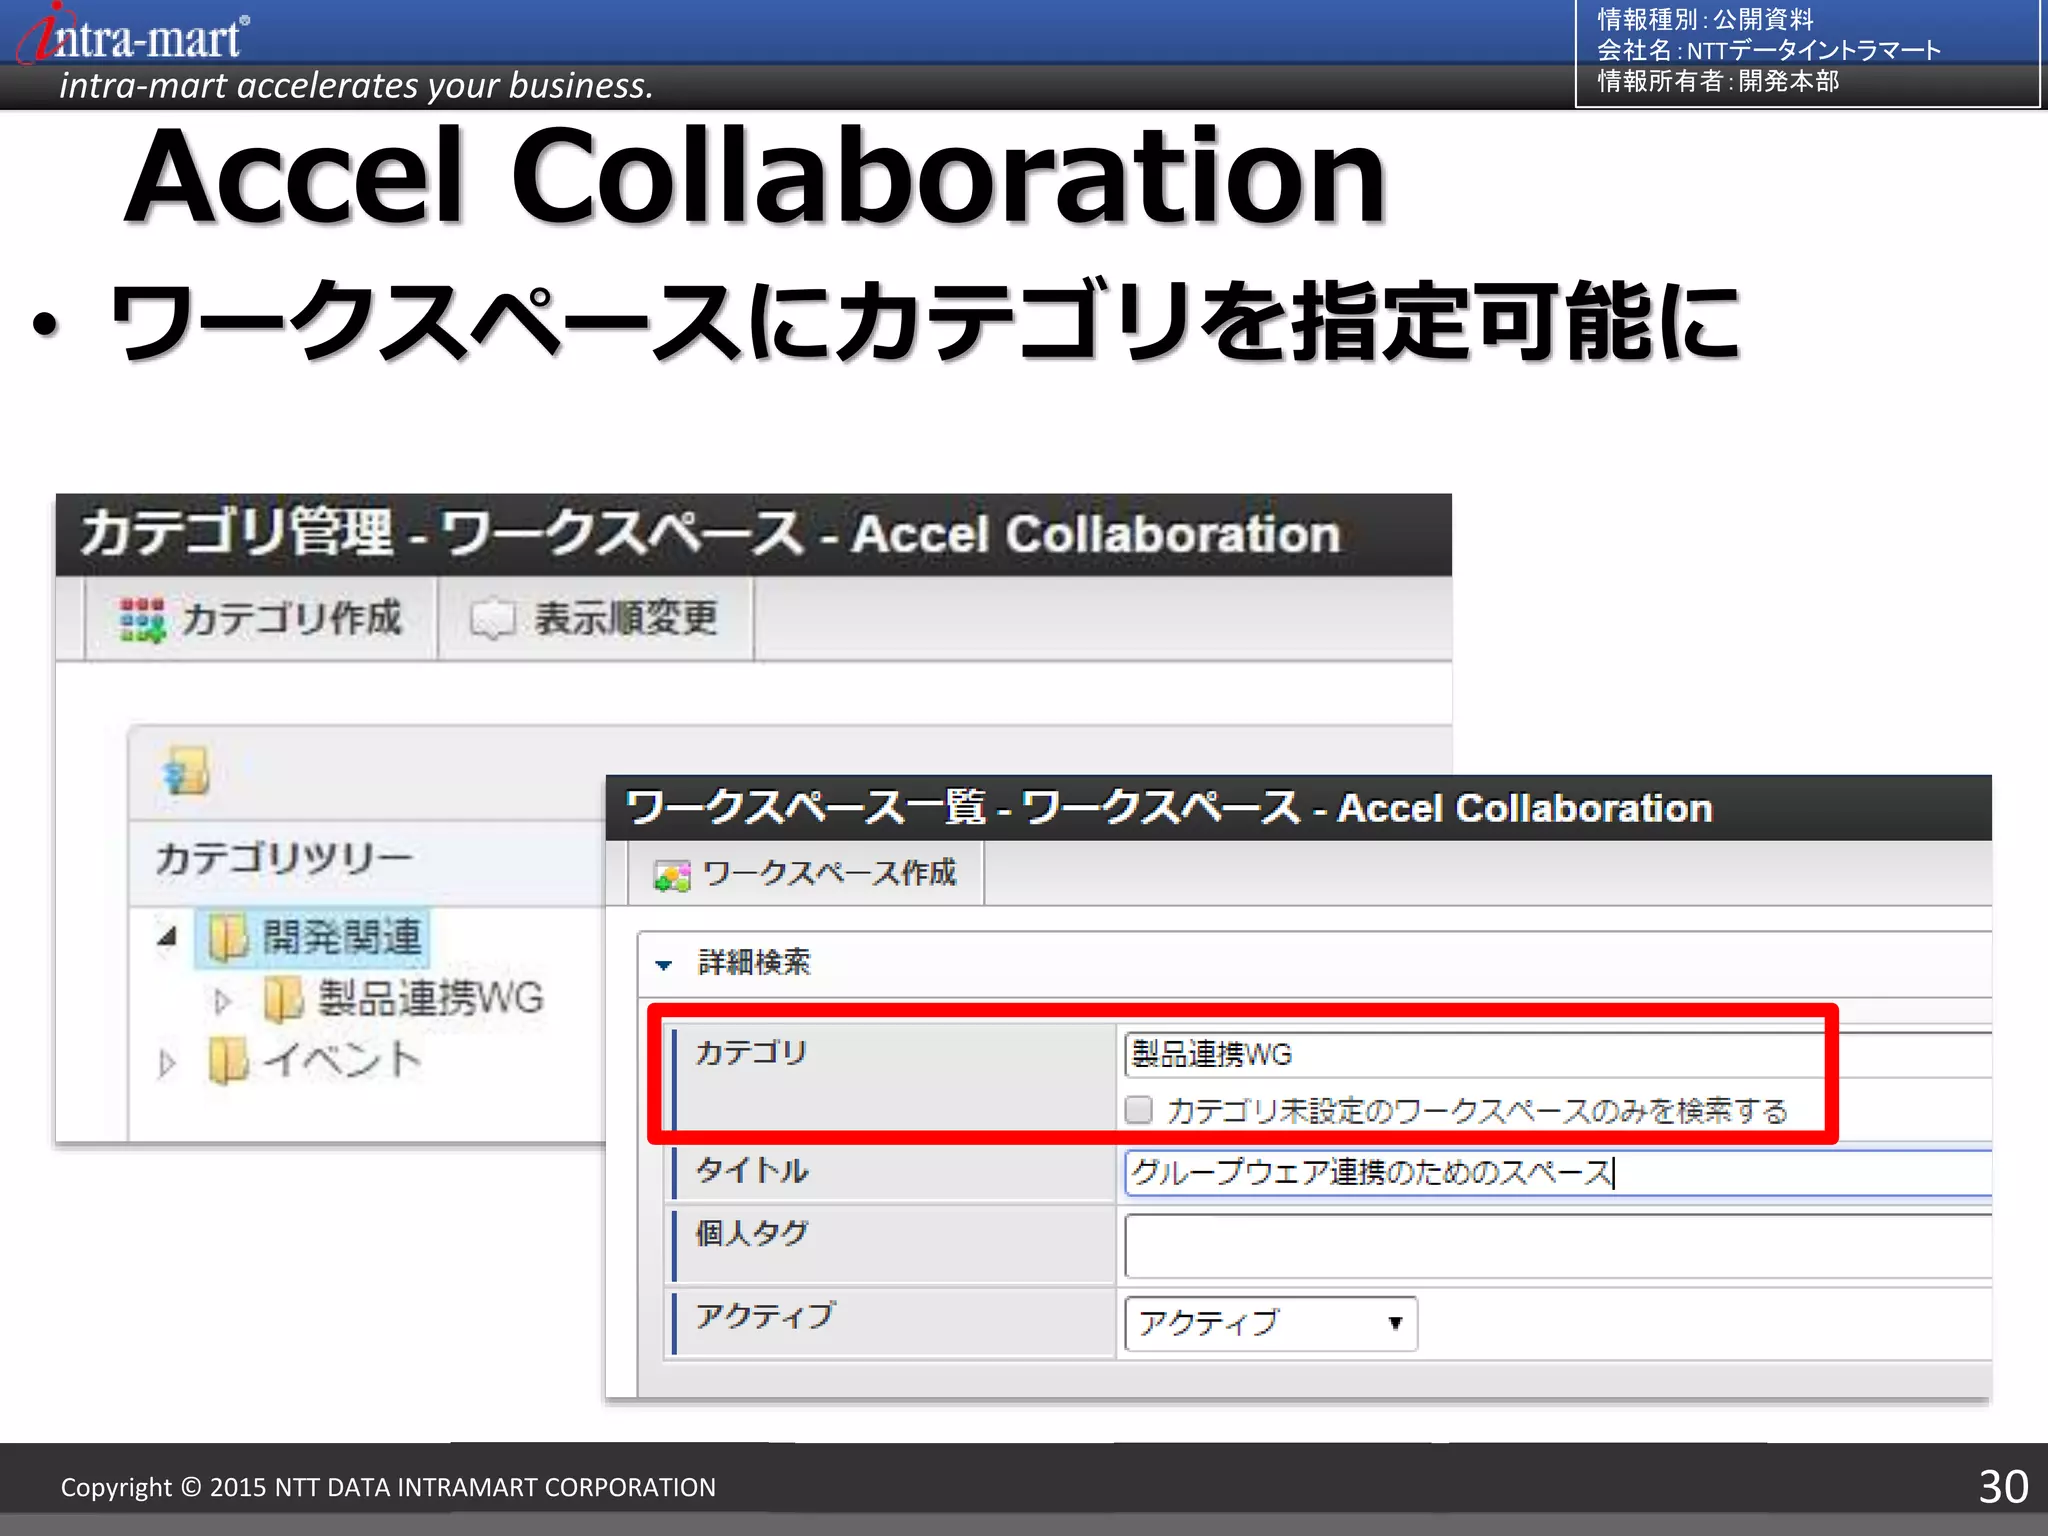Image resolution: width=2048 pixels, height=1536 pixels.
Task: Click the 開発関連 folder icon
Action: [x=228, y=938]
